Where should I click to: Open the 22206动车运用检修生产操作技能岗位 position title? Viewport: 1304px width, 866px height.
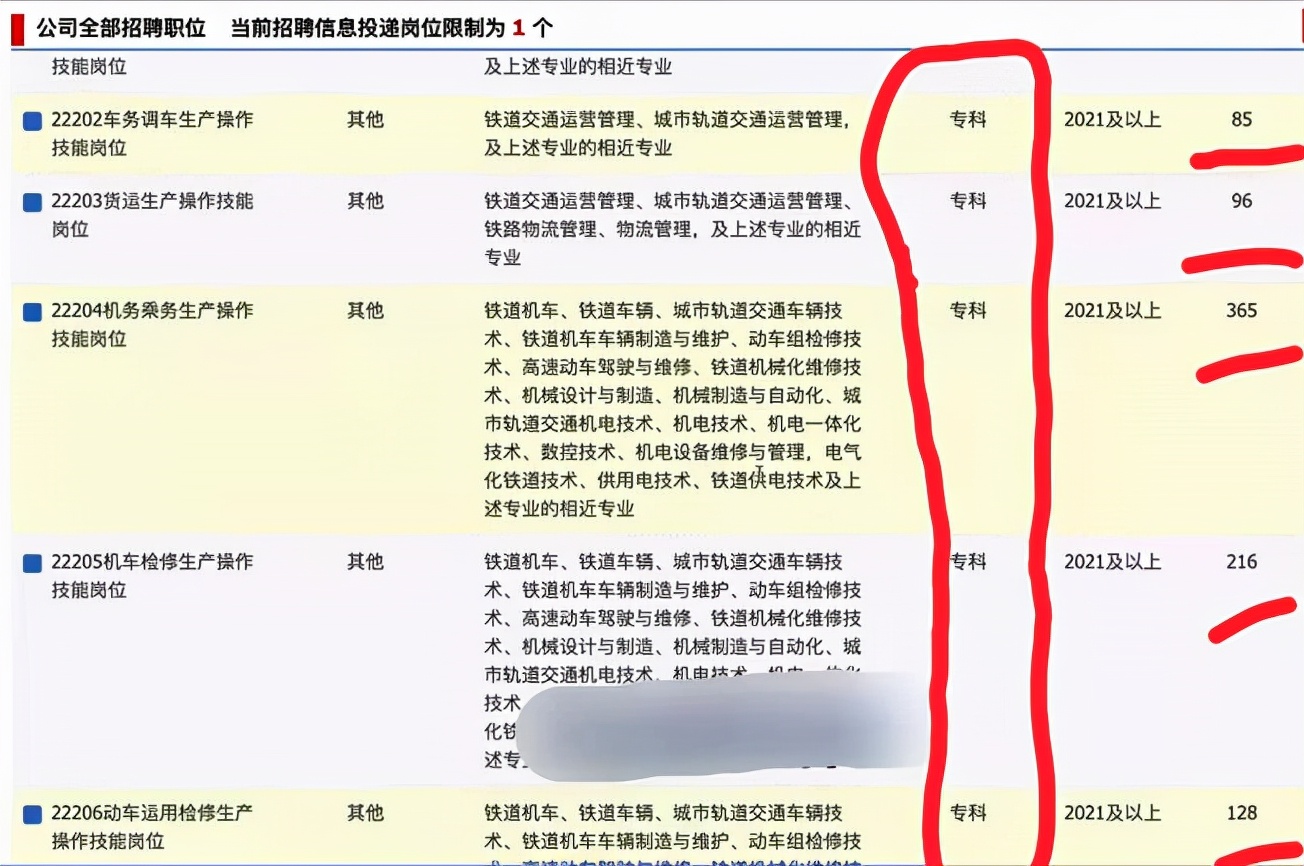tap(152, 827)
